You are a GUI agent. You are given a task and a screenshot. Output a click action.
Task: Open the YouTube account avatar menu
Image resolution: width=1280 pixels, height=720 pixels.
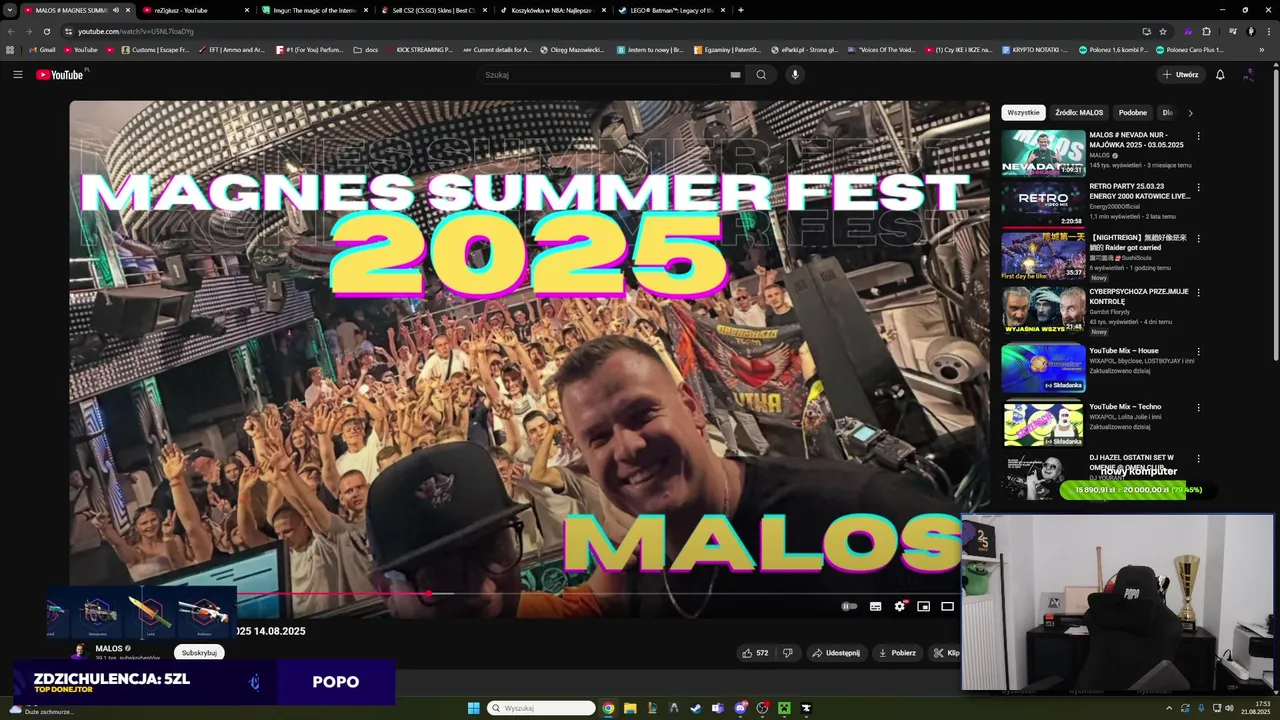coord(1248,75)
